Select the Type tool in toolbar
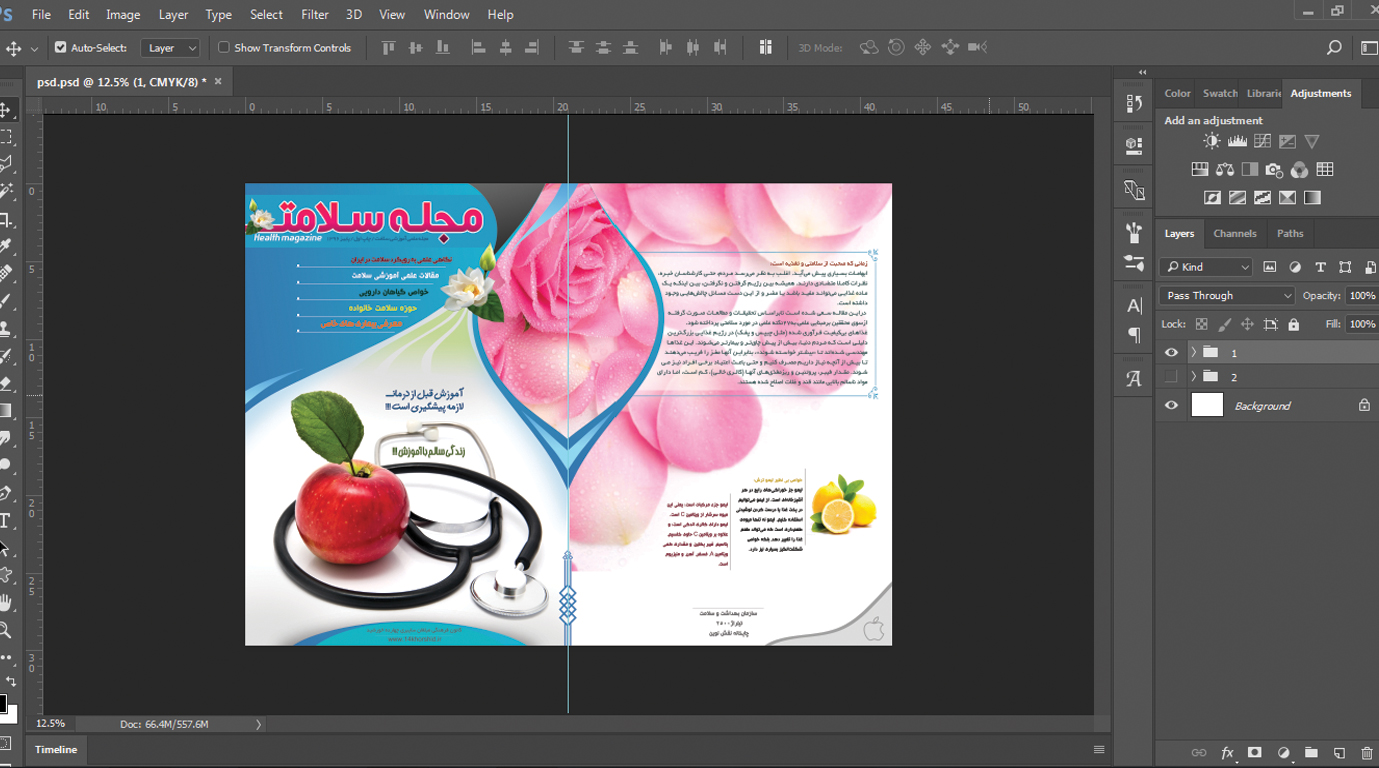The width and height of the screenshot is (1379, 768). pyautogui.click(x=5, y=521)
